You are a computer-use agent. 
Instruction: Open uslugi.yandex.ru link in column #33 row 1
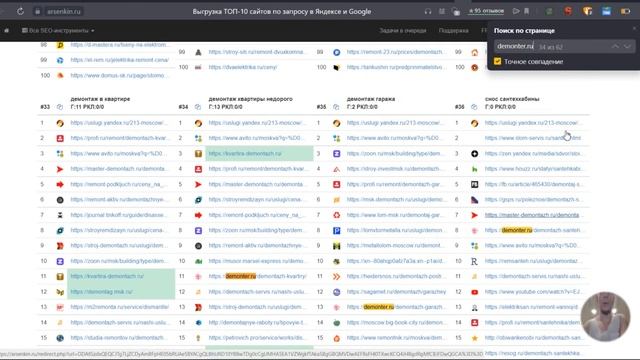pyautogui.click(x=118, y=123)
